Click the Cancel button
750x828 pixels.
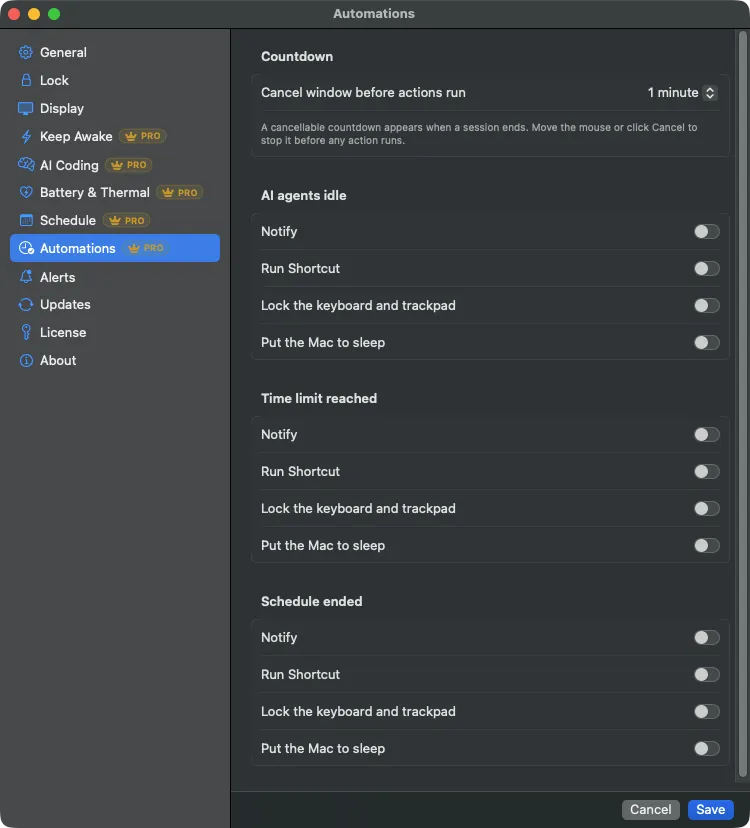651,810
